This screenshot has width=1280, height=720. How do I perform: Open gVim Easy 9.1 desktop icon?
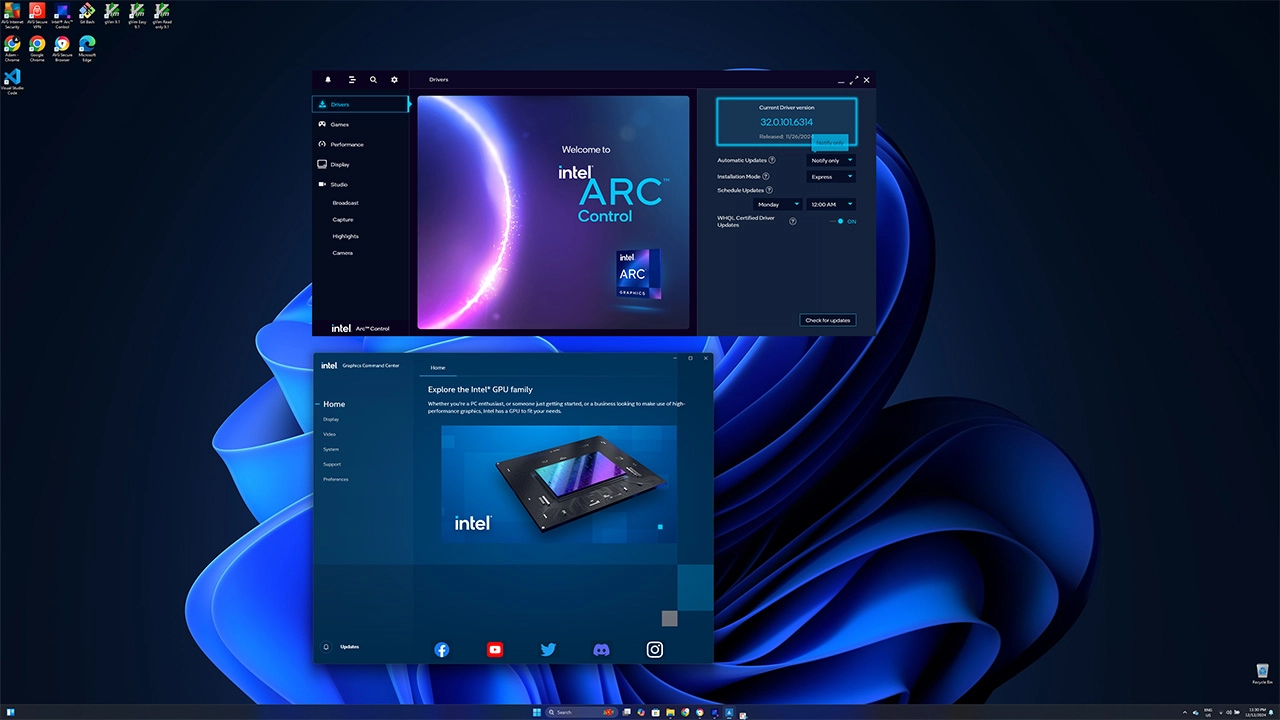pyautogui.click(x=137, y=16)
